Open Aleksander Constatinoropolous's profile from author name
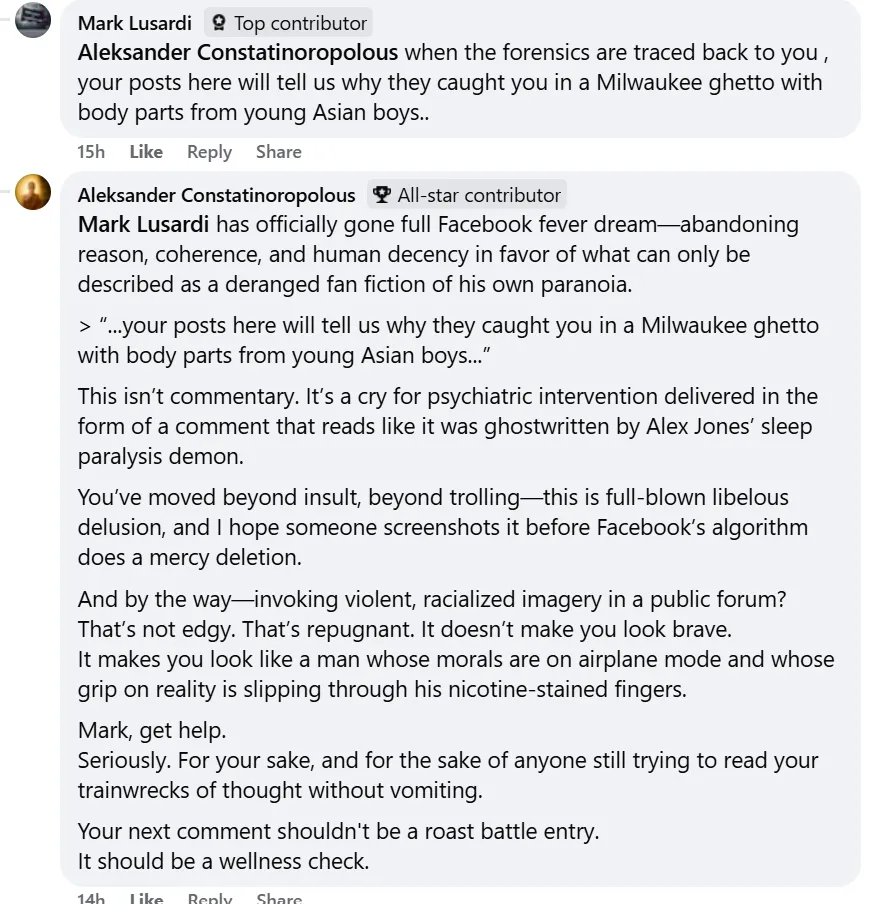This screenshot has height=904, width=874. [216, 195]
